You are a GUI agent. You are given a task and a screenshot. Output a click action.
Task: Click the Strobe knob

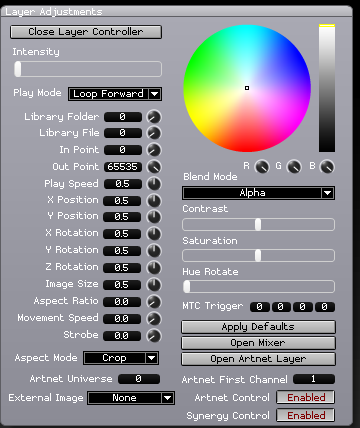coord(154,336)
